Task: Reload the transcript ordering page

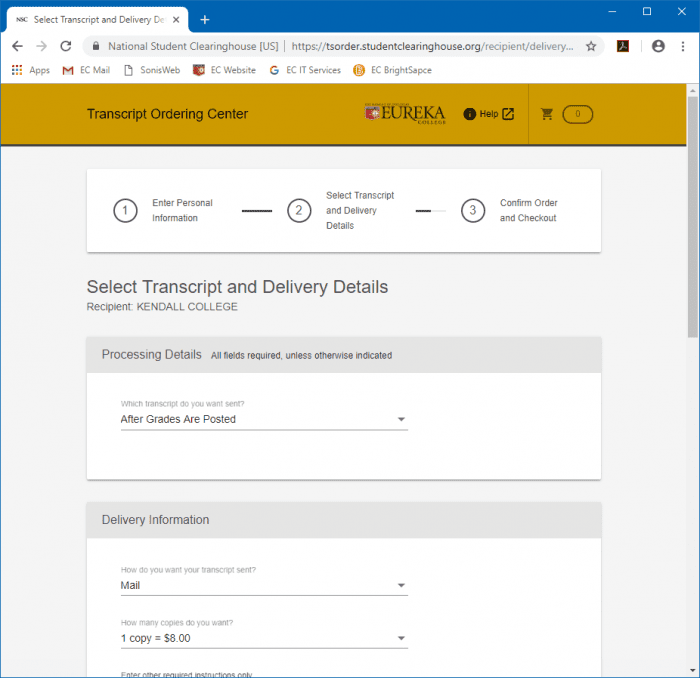Action: pyautogui.click(x=66, y=46)
